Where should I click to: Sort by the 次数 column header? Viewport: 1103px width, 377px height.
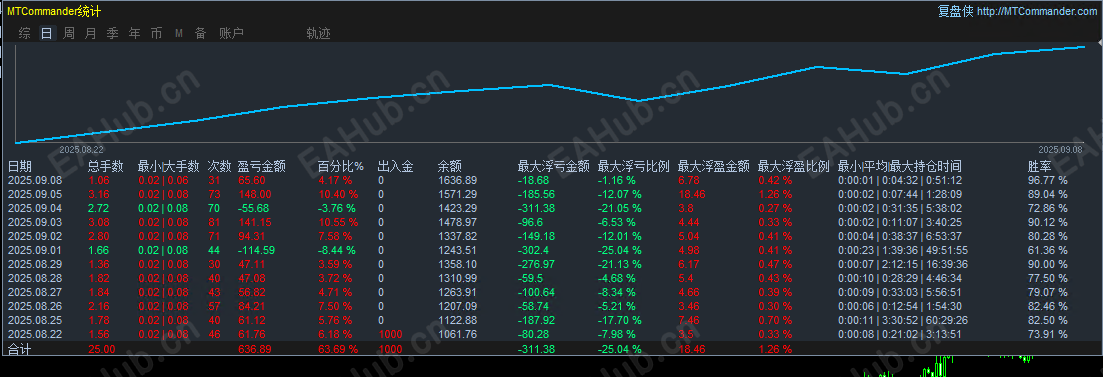(219, 167)
